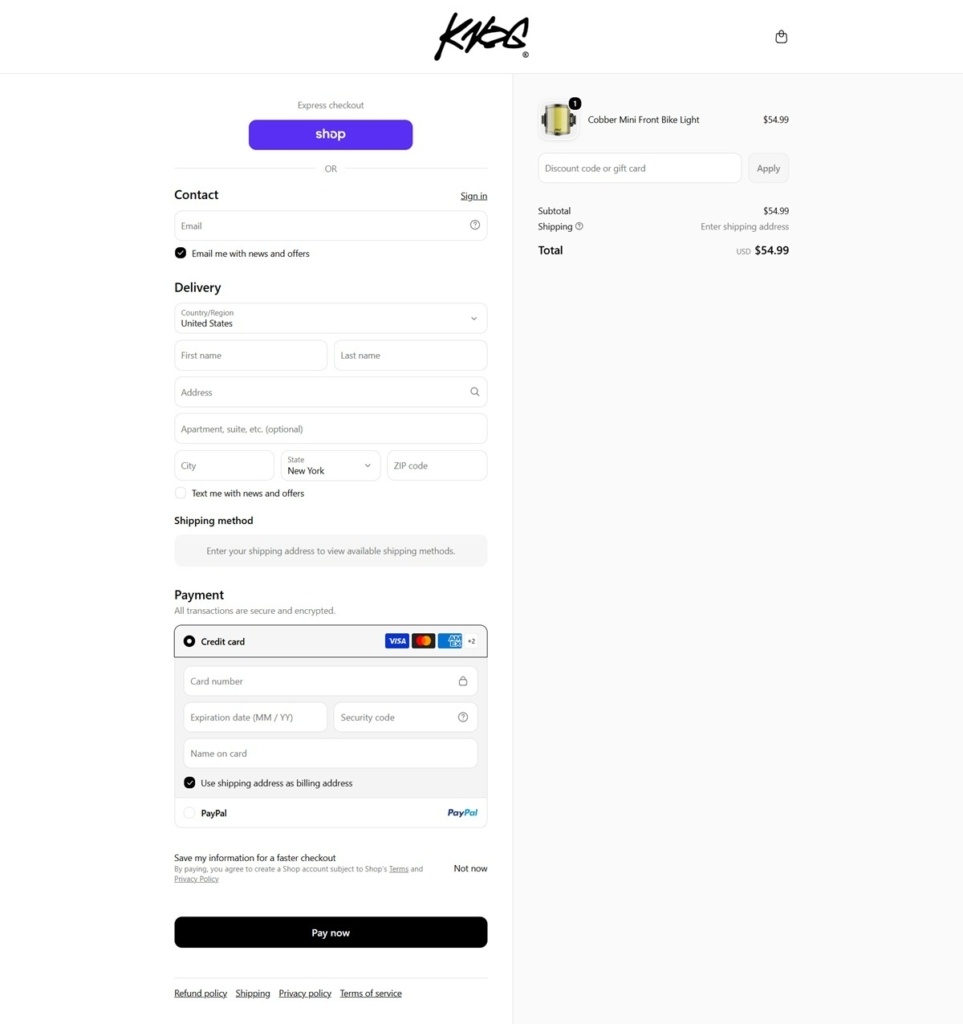The image size is (963, 1024).
Task: Click the search icon in Address field
Action: coord(475,392)
